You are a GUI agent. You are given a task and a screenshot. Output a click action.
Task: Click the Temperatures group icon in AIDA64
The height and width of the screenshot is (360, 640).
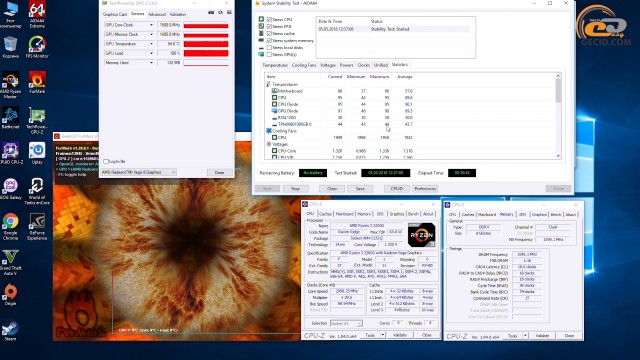268,84
